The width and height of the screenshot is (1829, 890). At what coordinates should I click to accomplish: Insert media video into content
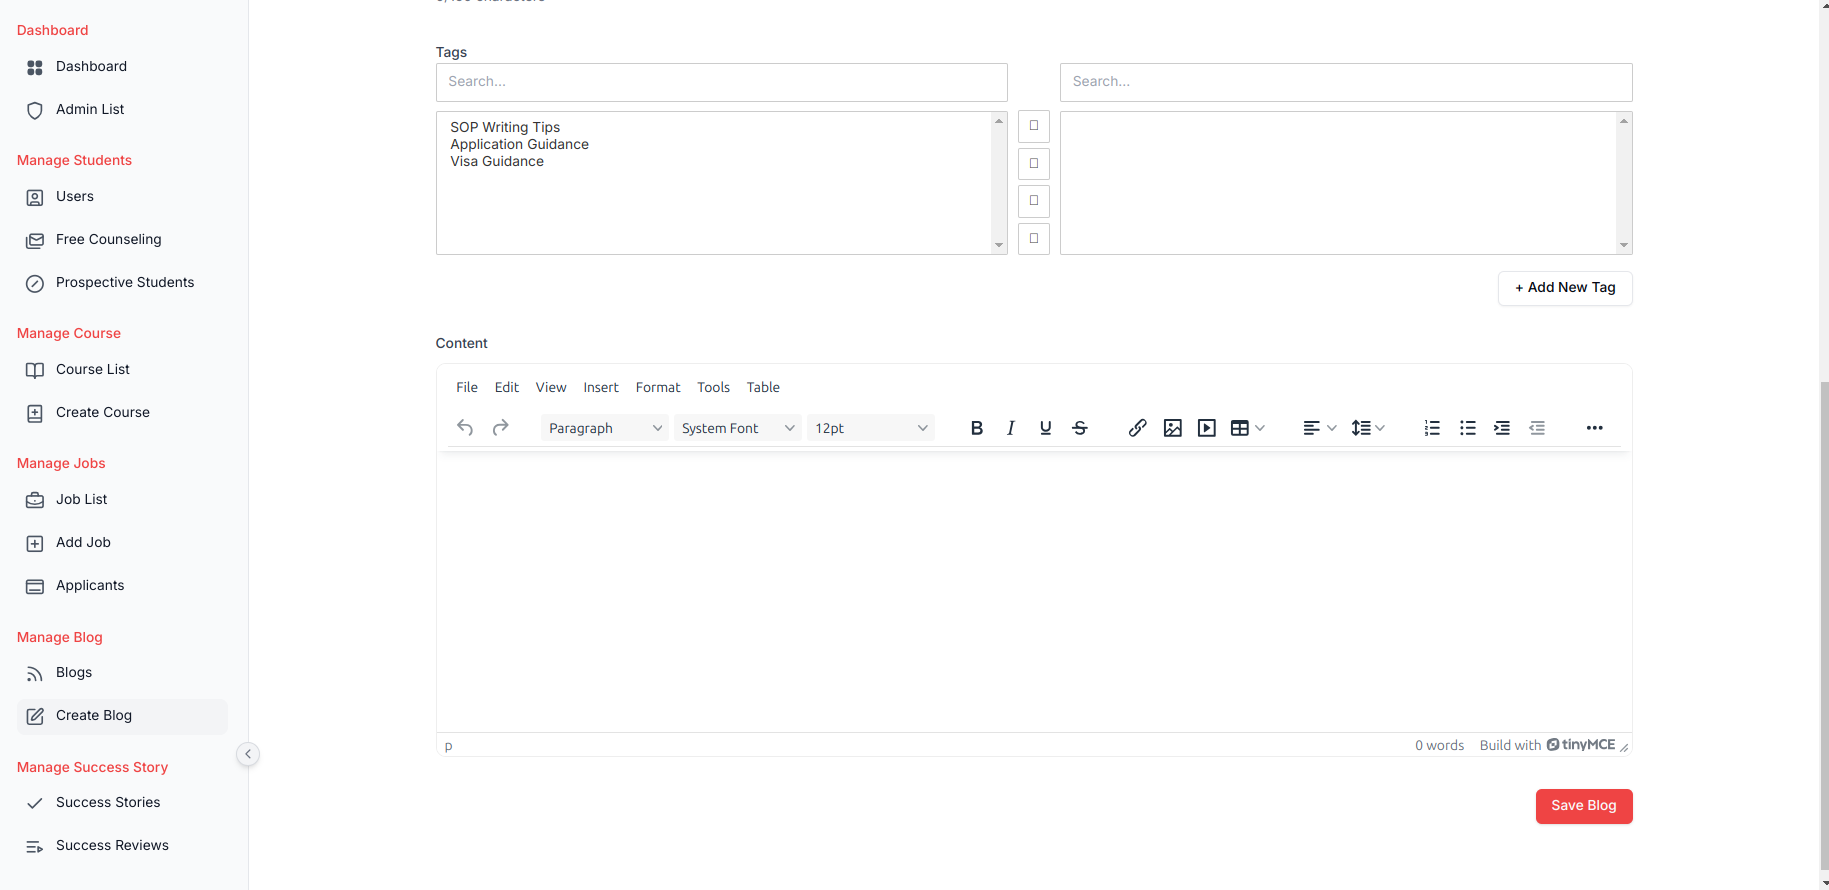(x=1207, y=428)
